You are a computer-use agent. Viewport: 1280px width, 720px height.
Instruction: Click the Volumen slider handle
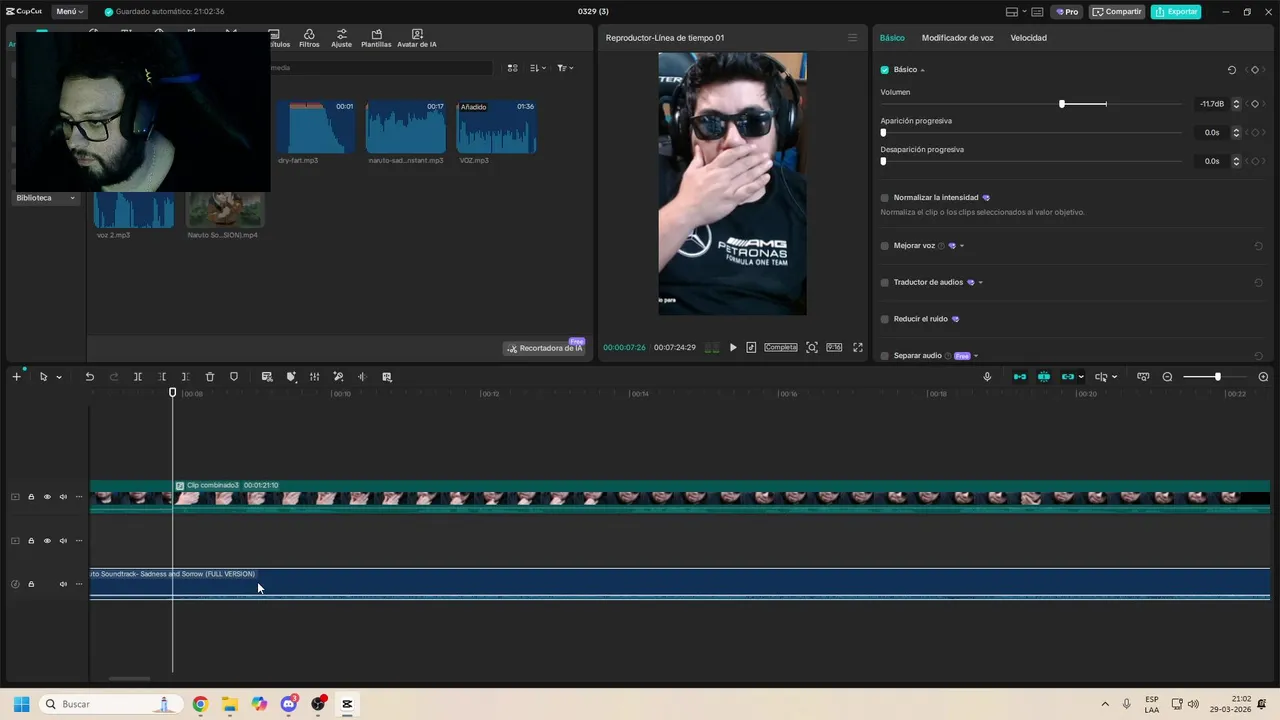click(x=1062, y=104)
